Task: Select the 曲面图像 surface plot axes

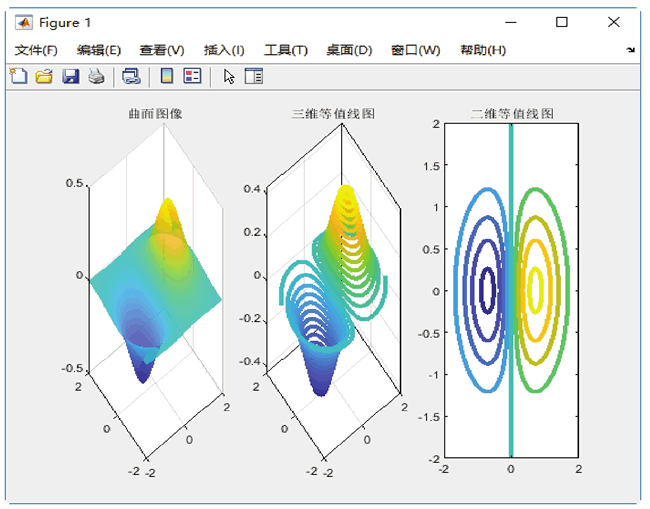Action: [155, 290]
